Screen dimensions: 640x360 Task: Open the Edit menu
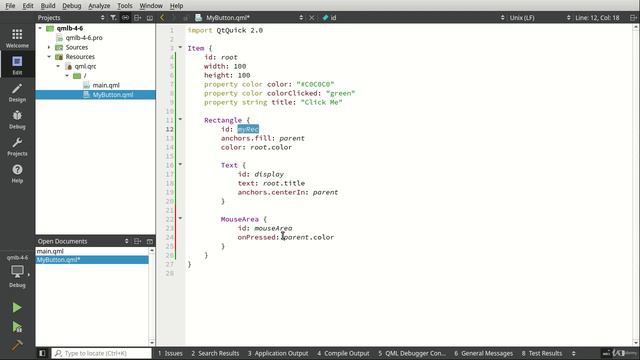pos(28,6)
